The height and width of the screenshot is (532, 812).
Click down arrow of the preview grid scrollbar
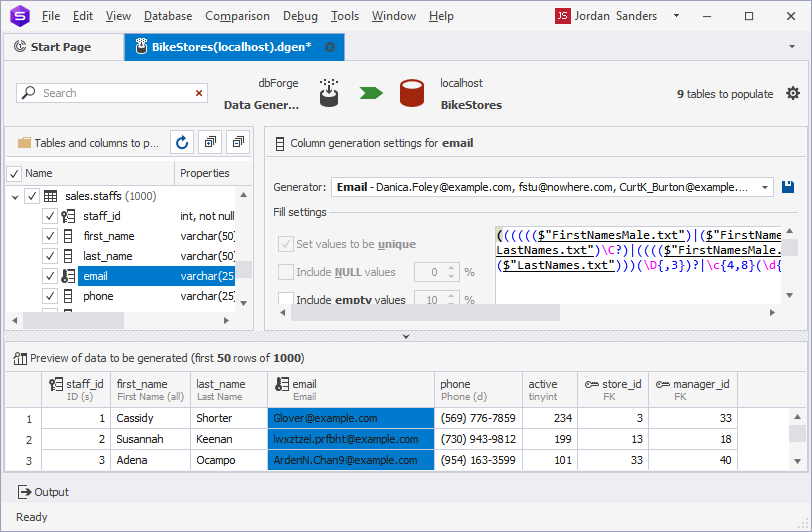(x=798, y=461)
